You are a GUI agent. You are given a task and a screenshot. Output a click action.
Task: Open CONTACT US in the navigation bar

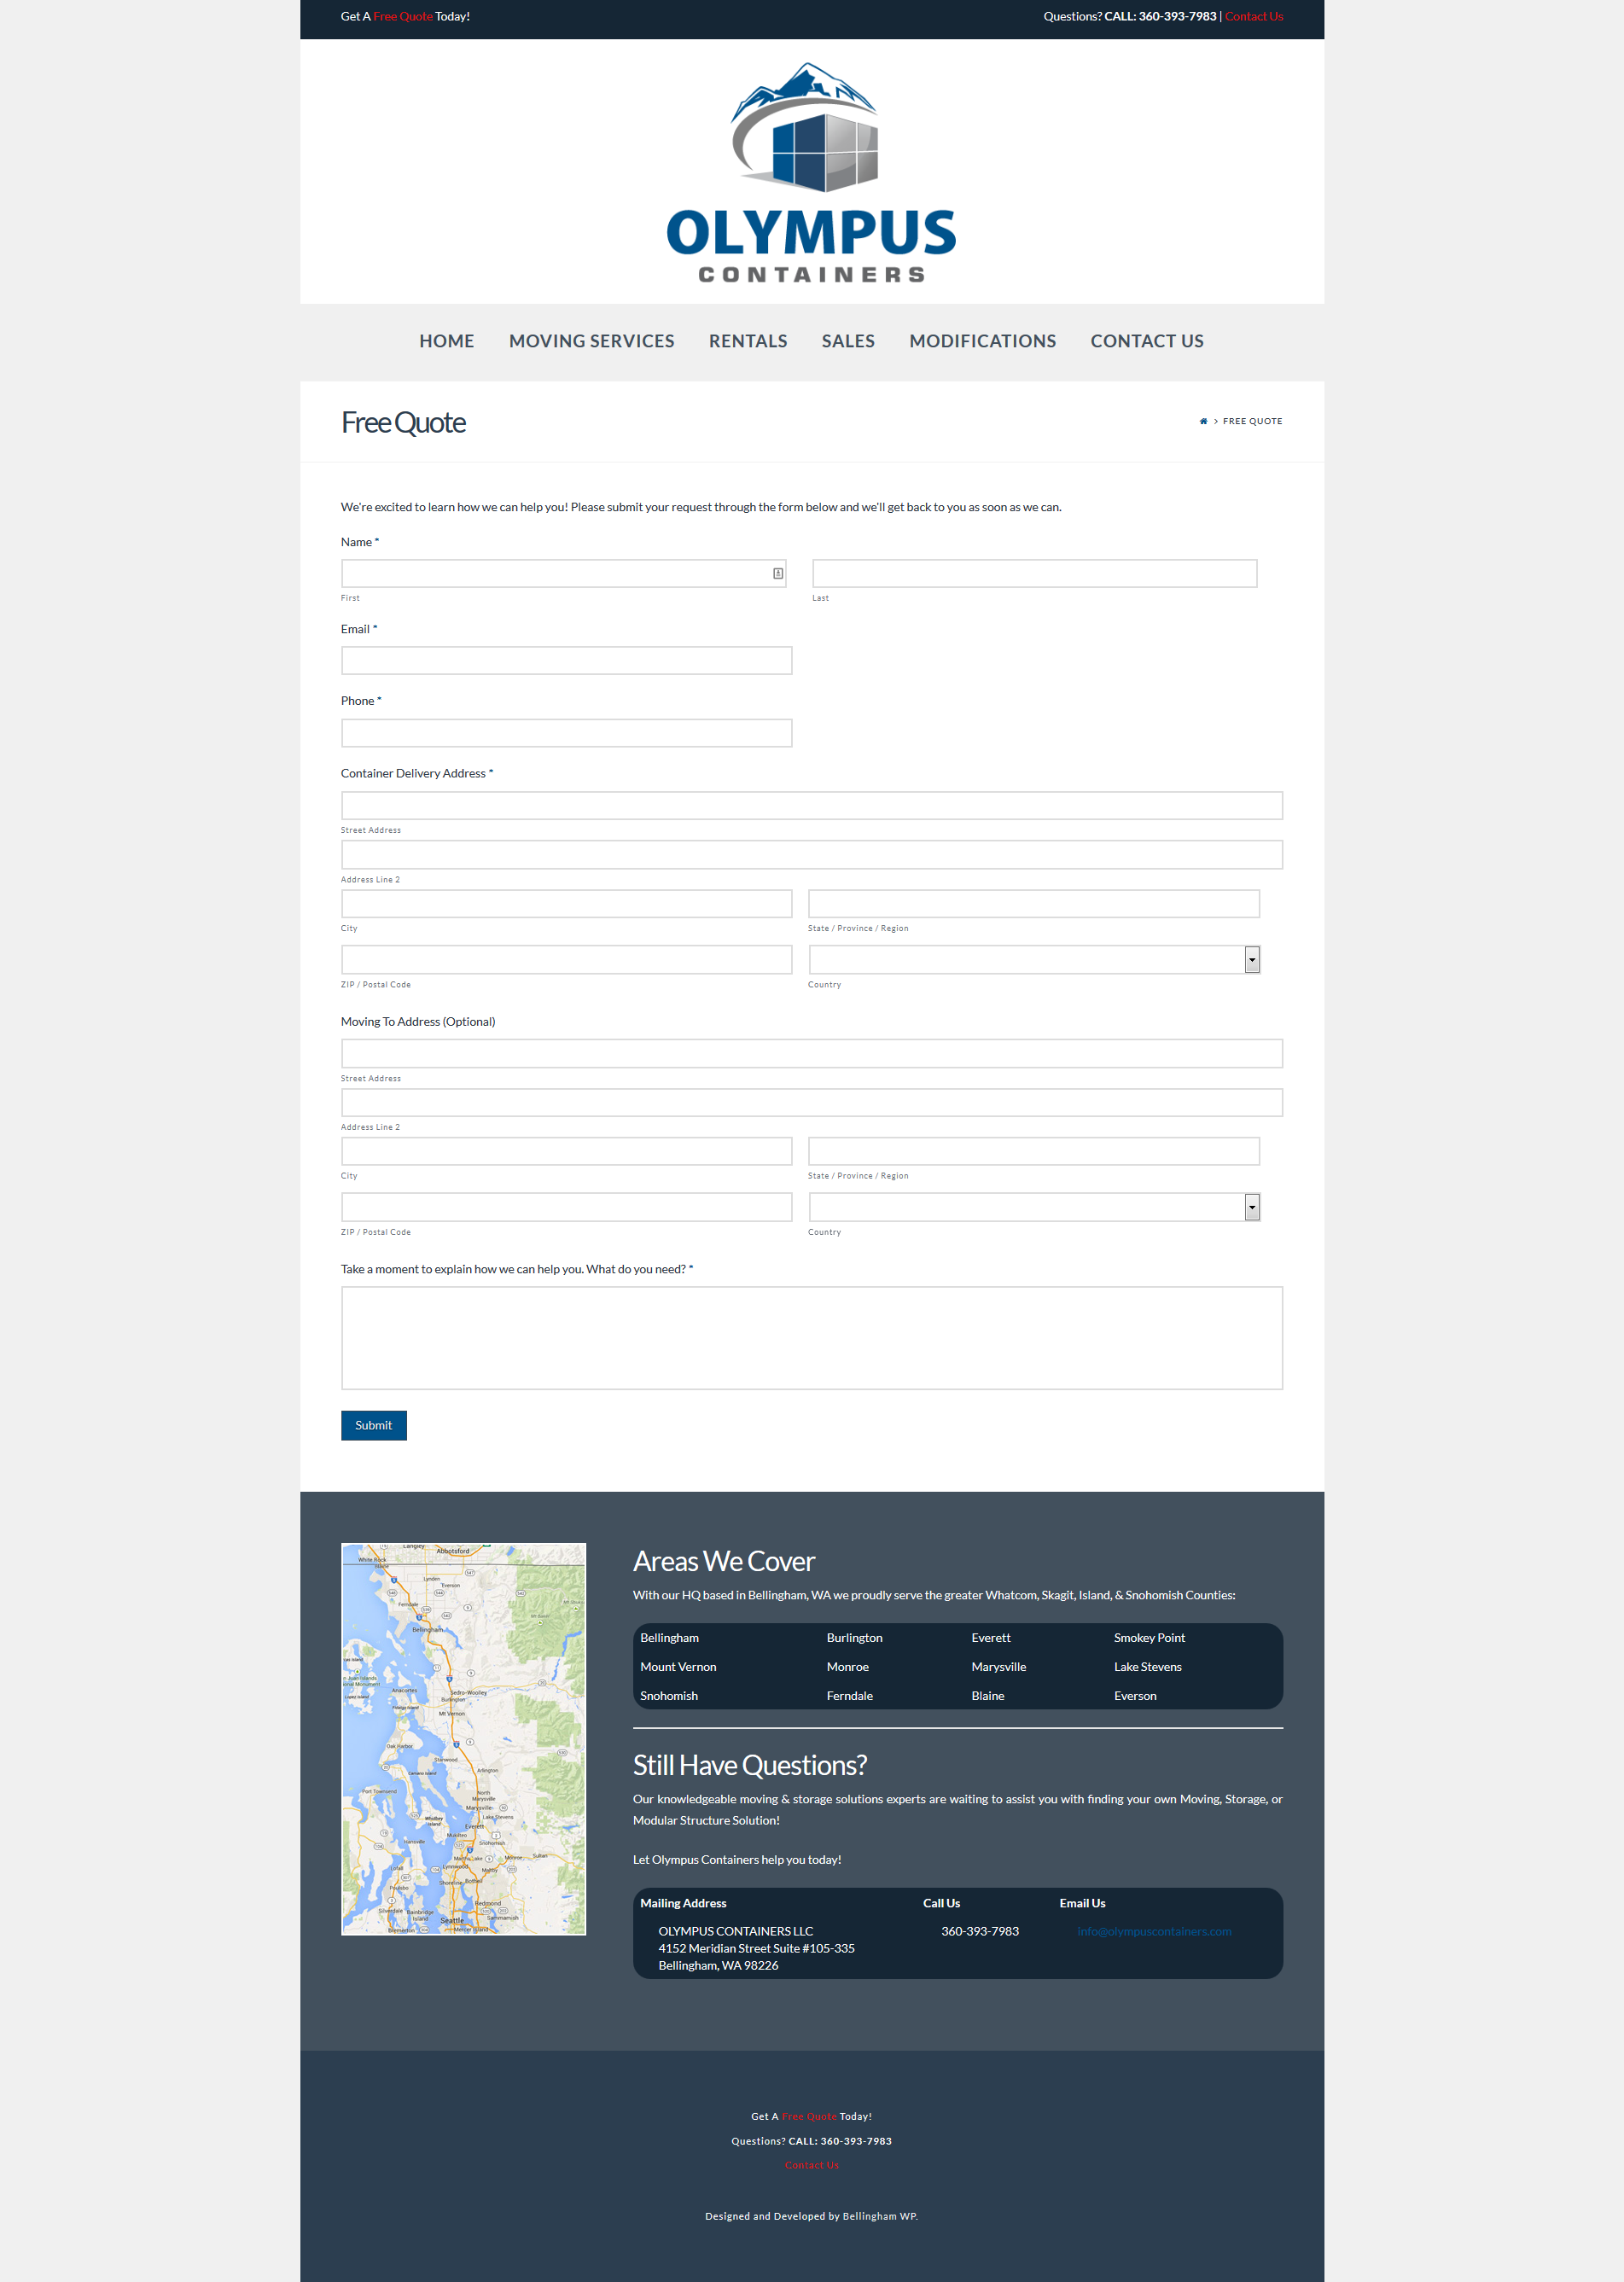click(1147, 341)
